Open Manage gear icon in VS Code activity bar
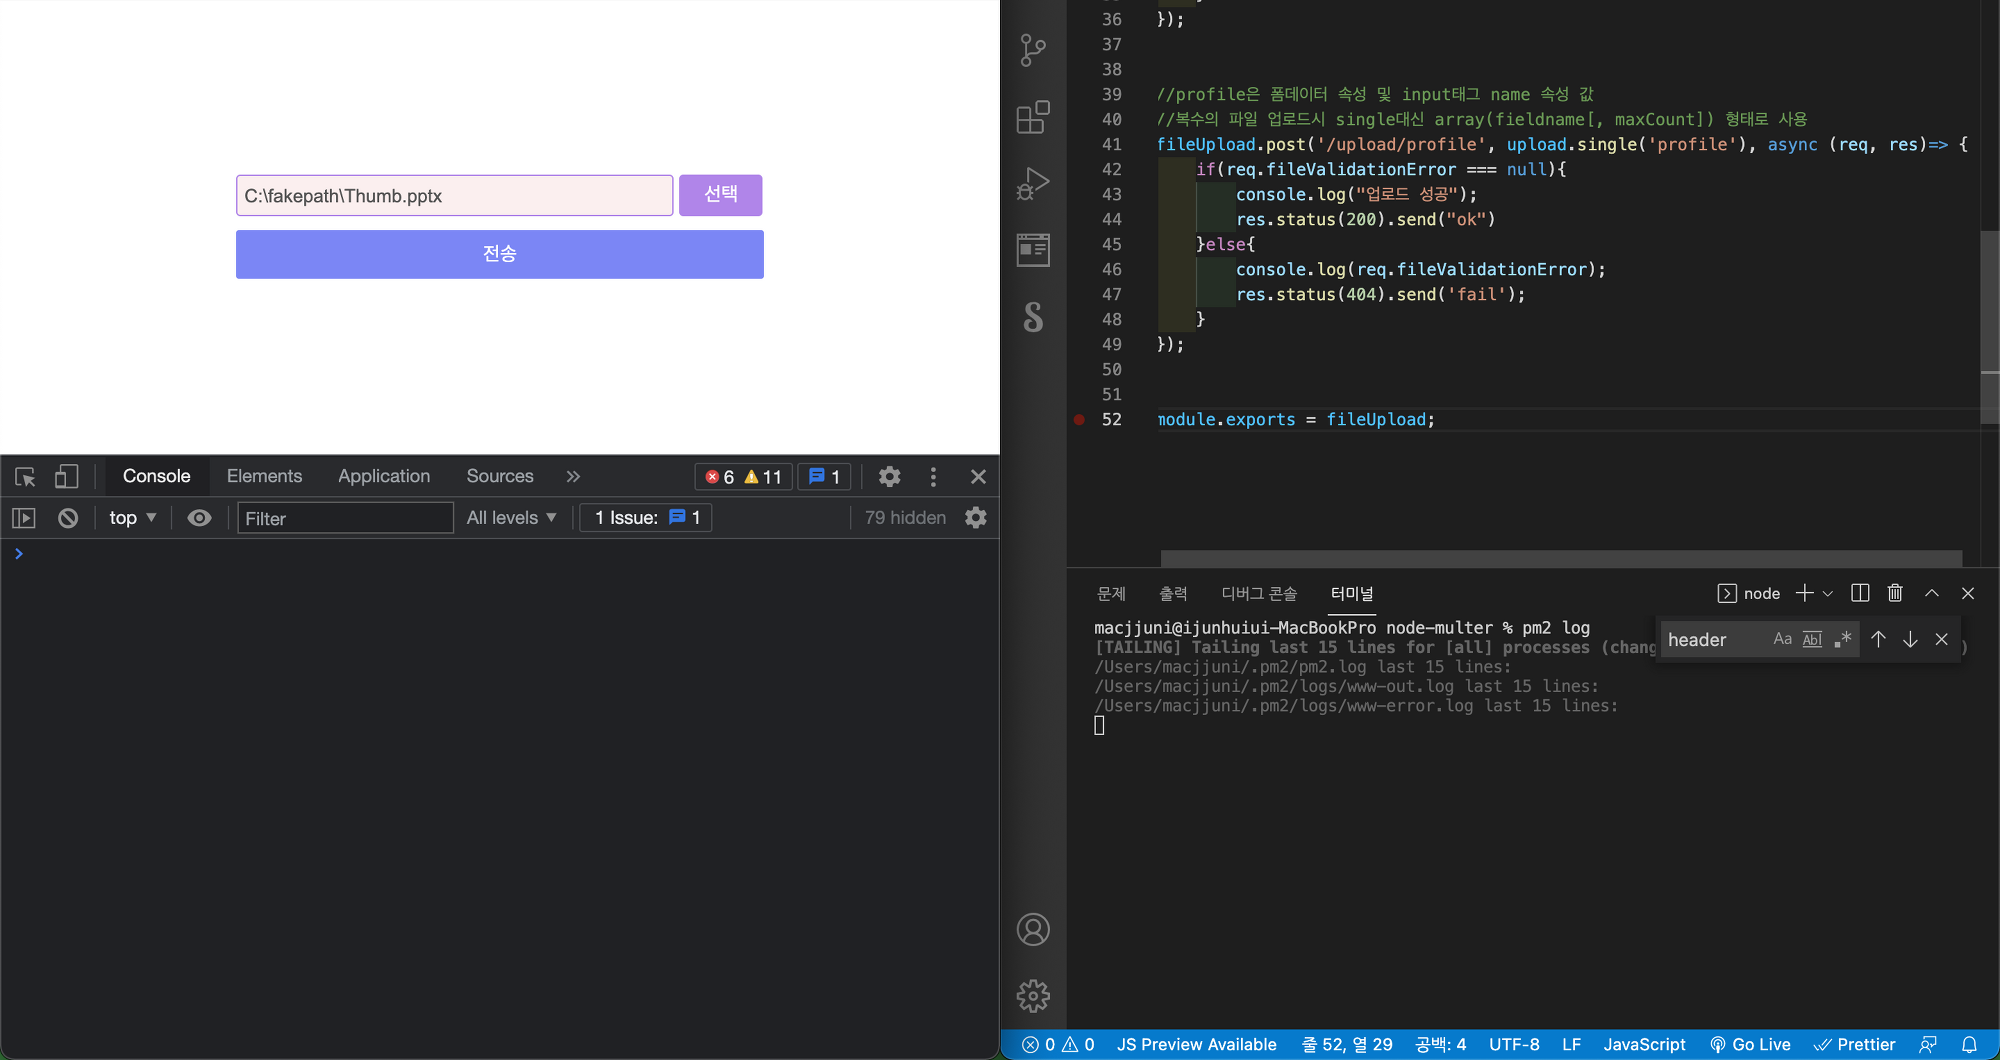Screen dimensions: 2000x1060 coord(1033,995)
